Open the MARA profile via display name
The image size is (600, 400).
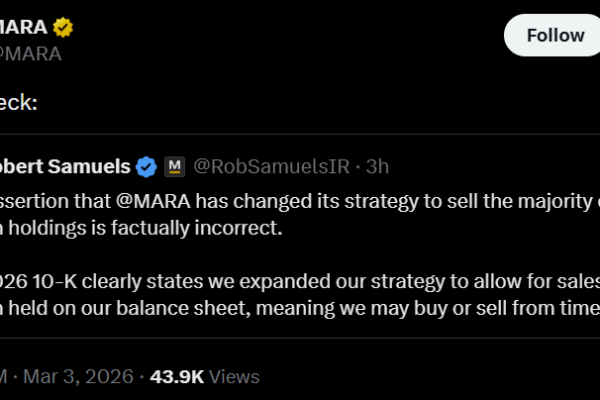pyautogui.click(x=26, y=27)
